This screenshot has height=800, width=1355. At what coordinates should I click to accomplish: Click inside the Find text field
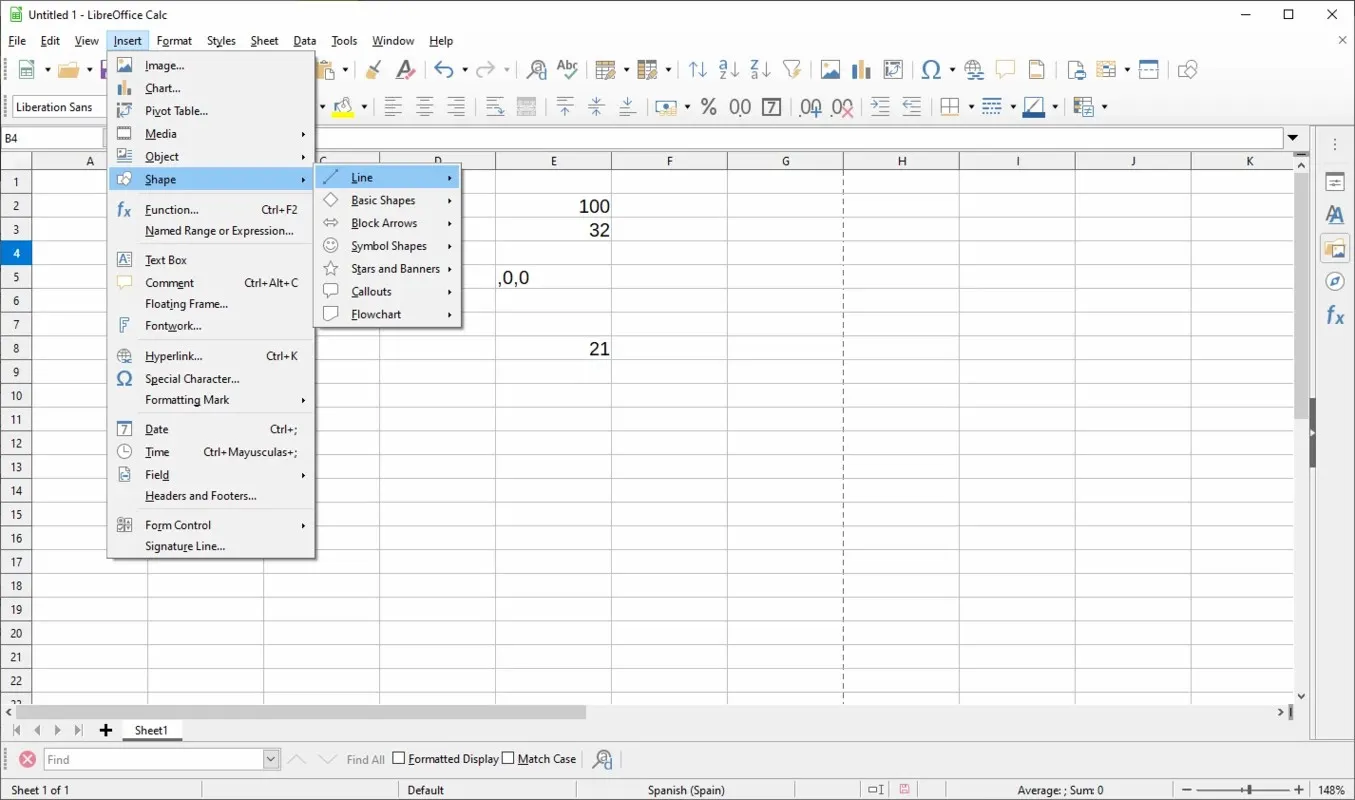pyautogui.click(x=153, y=760)
